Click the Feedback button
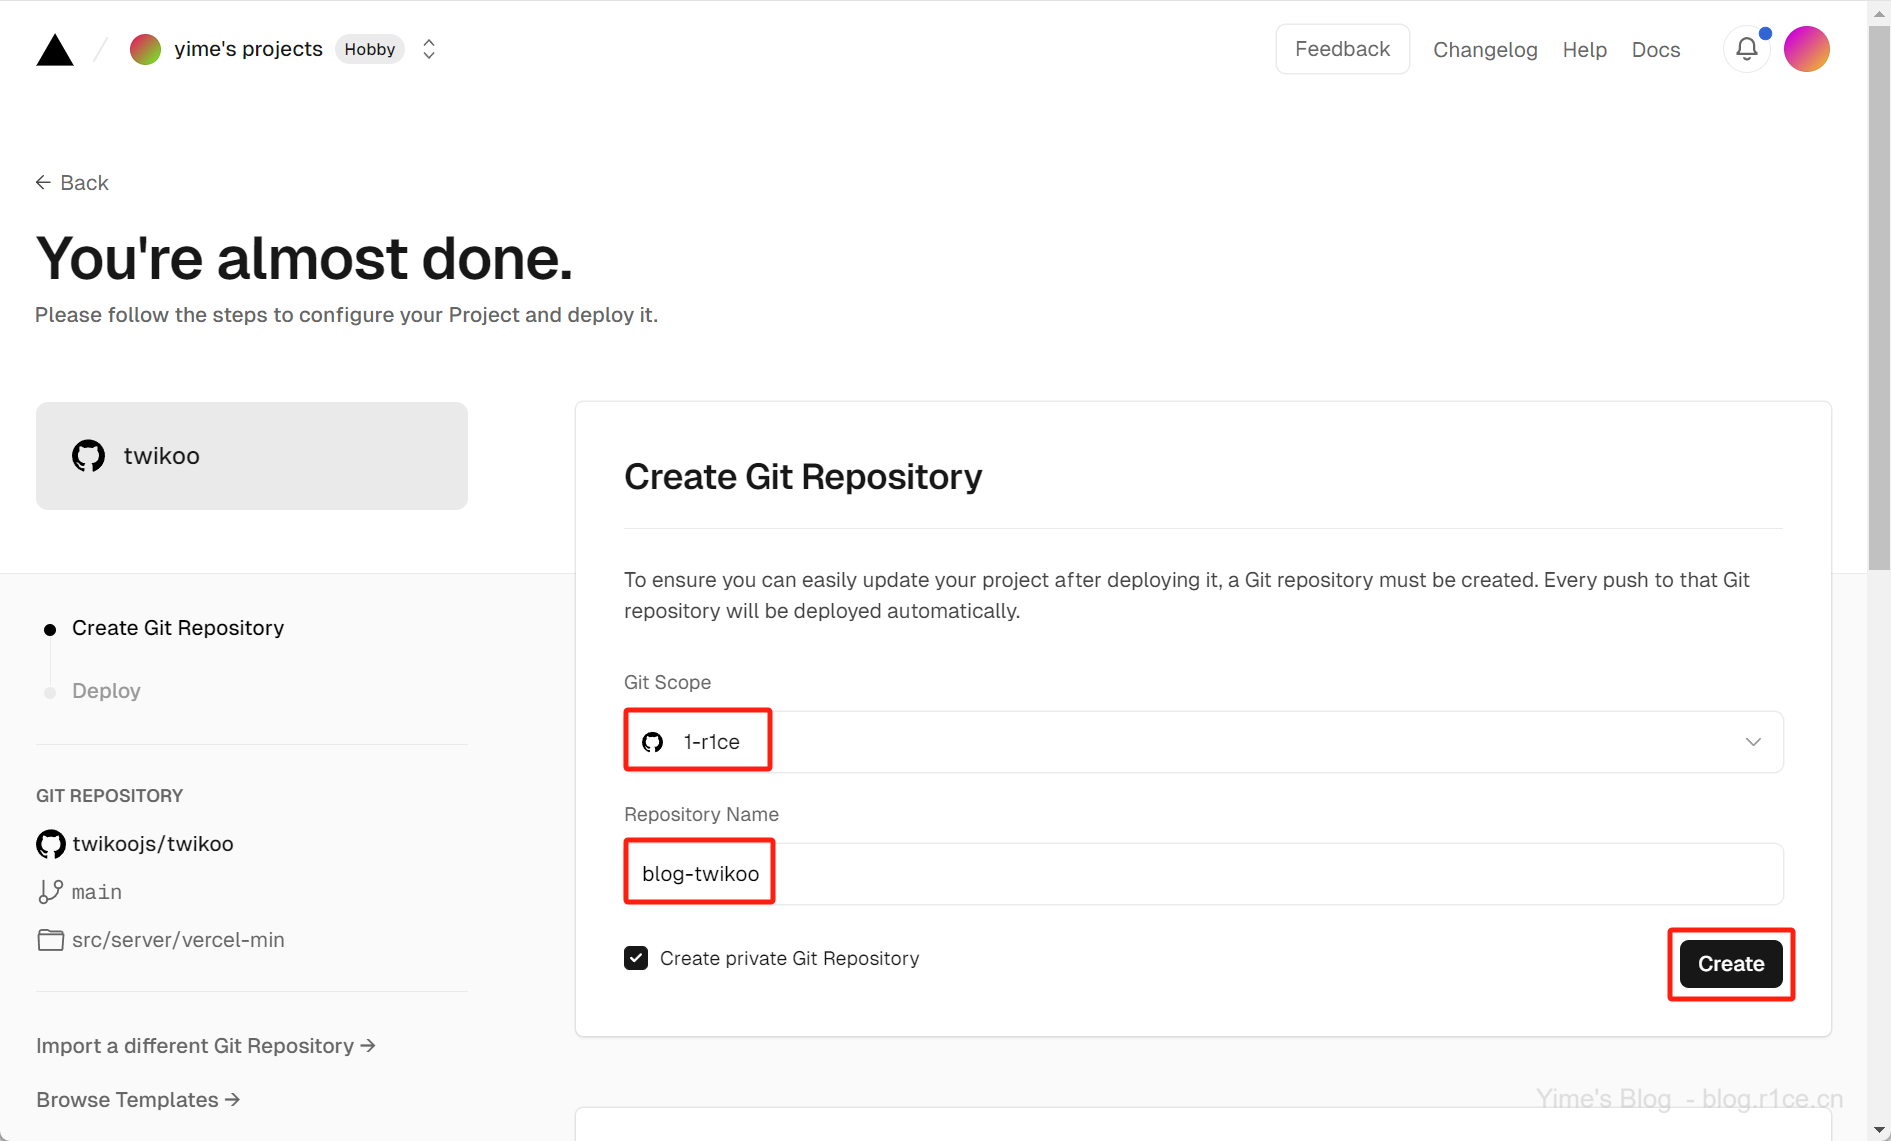 [1342, 49]
